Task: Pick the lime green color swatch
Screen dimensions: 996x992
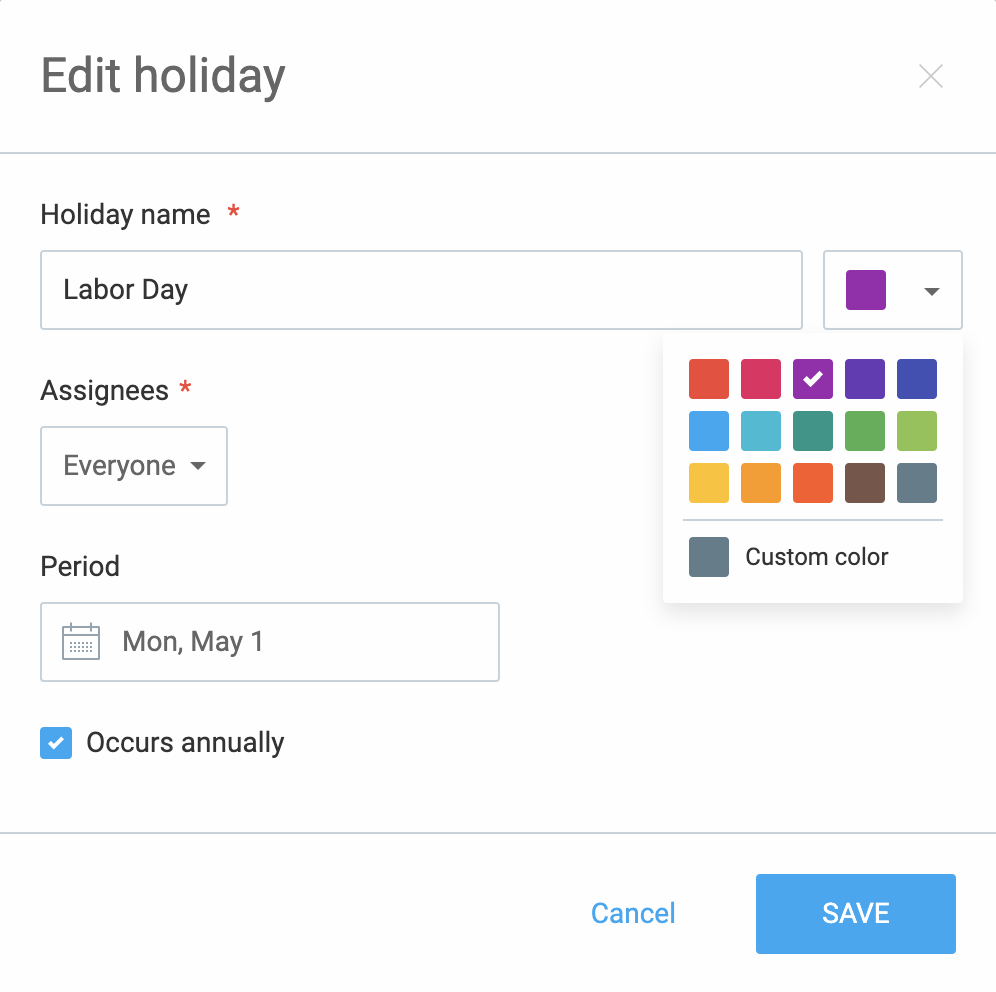Action: click(917, 431)
